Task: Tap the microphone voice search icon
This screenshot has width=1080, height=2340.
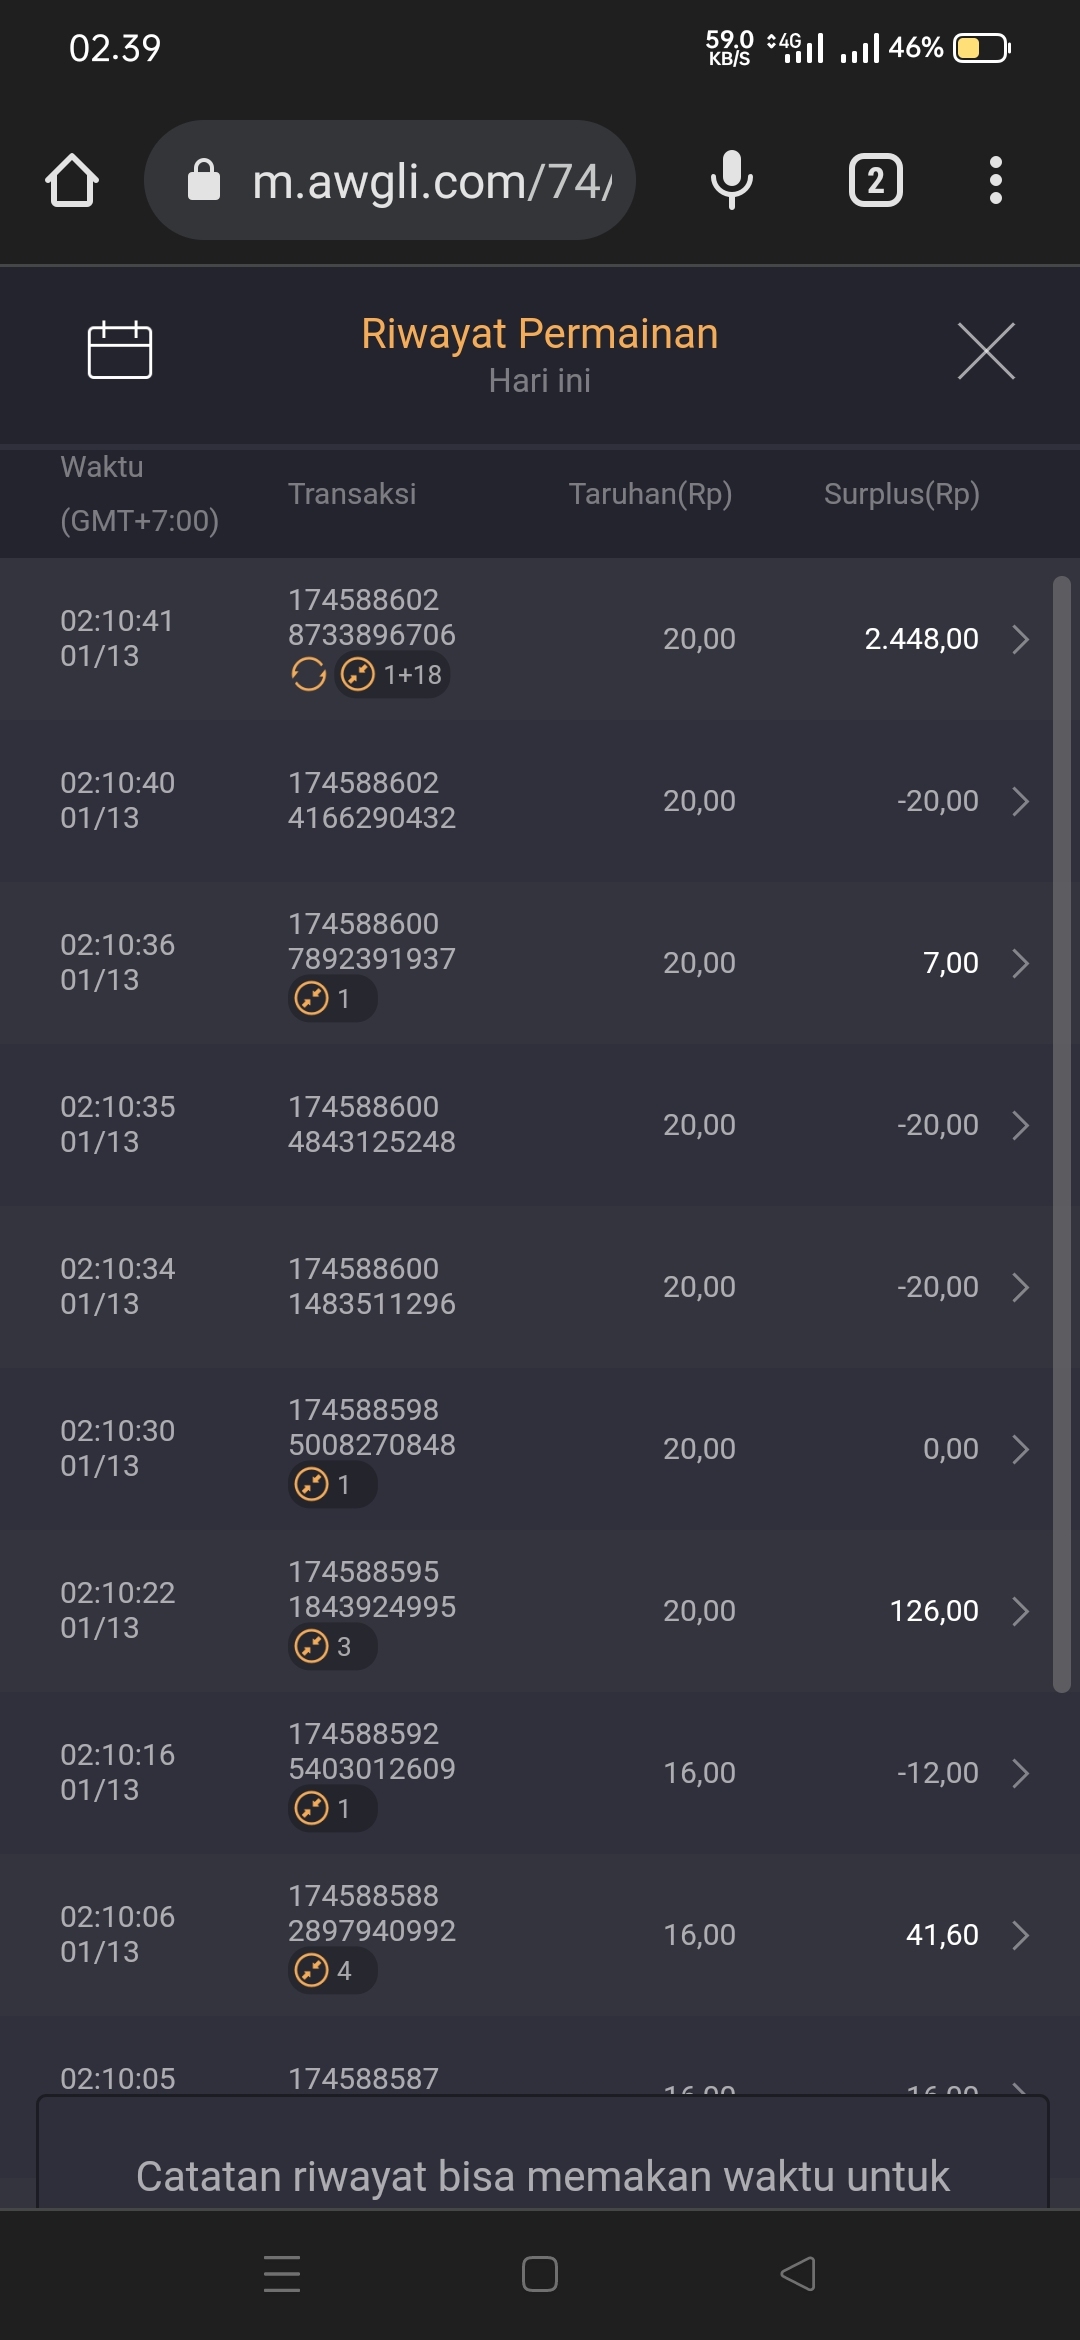Action: [731, 181]
